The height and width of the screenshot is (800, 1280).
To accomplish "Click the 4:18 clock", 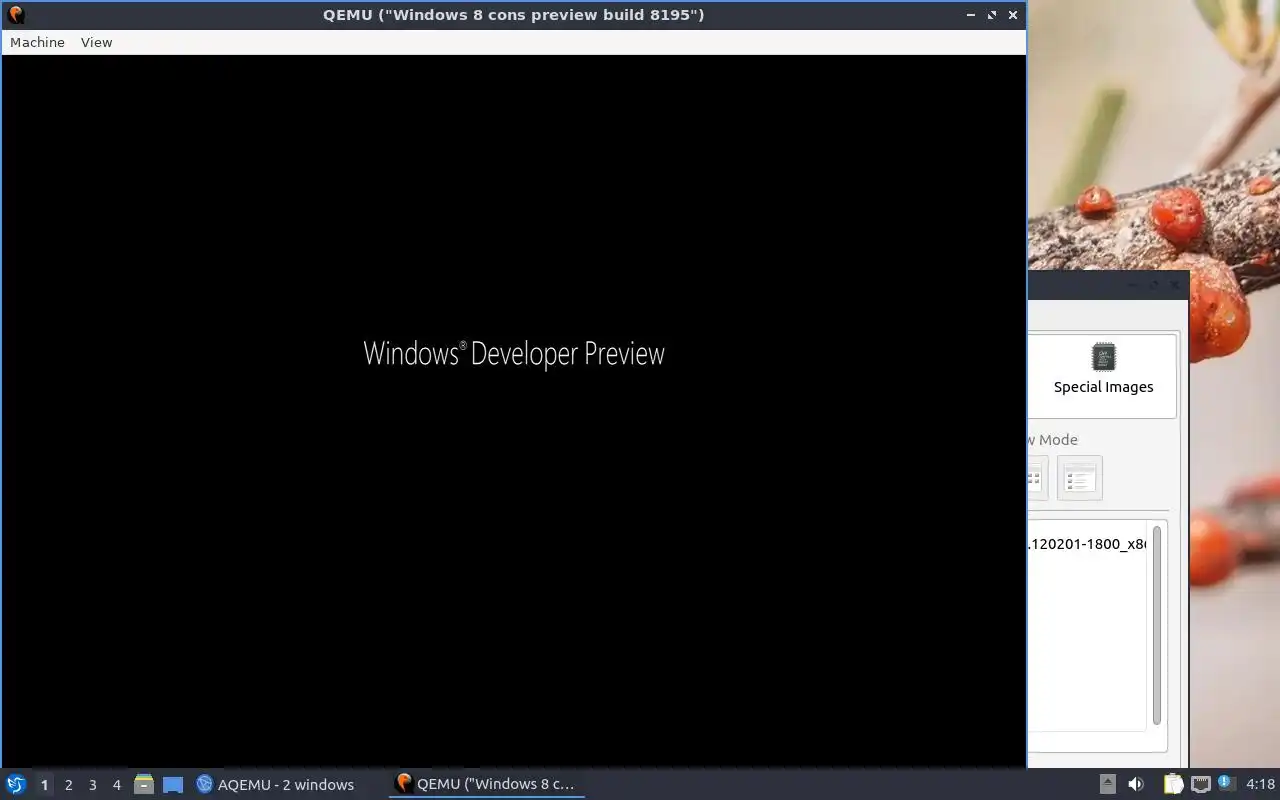I will 1260,784.
